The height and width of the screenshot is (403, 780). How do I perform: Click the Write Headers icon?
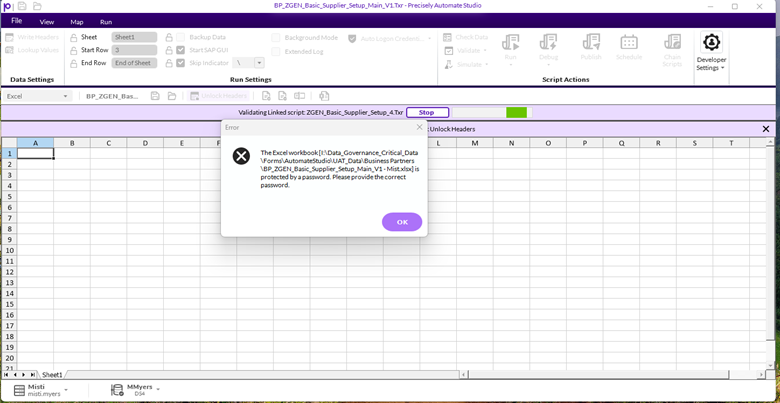[9, 37]
